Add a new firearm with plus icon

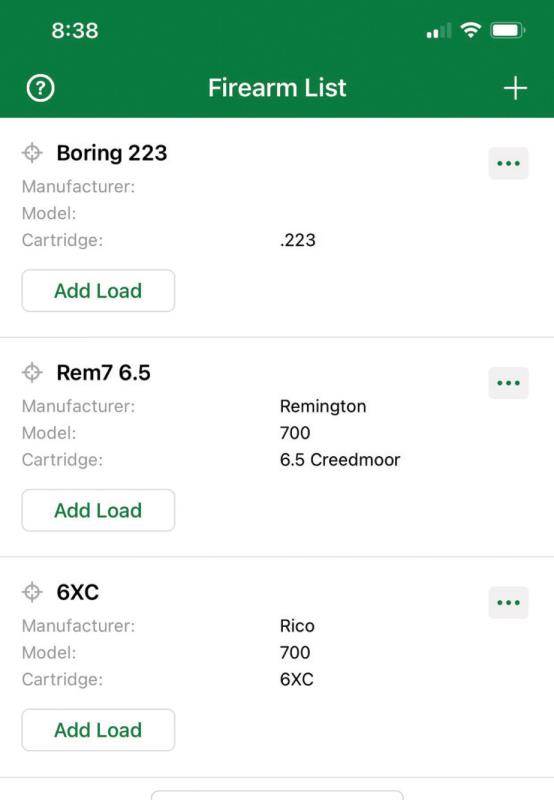(515, 88)
